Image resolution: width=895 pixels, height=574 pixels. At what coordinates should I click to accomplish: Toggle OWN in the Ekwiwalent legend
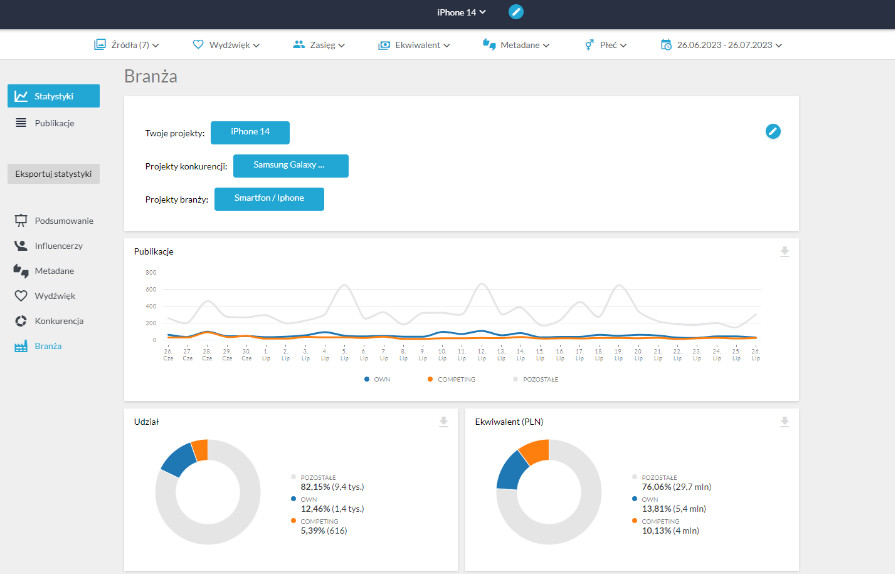(x=645, y=499)
